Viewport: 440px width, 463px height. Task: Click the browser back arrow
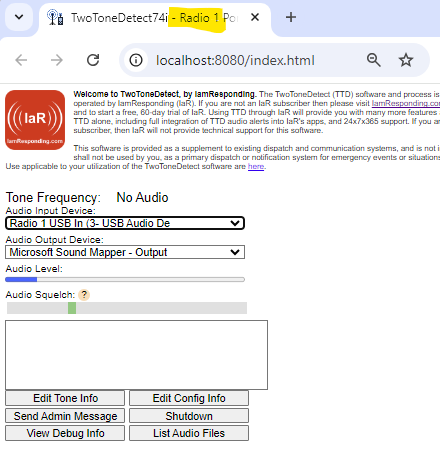click(21, 60)
